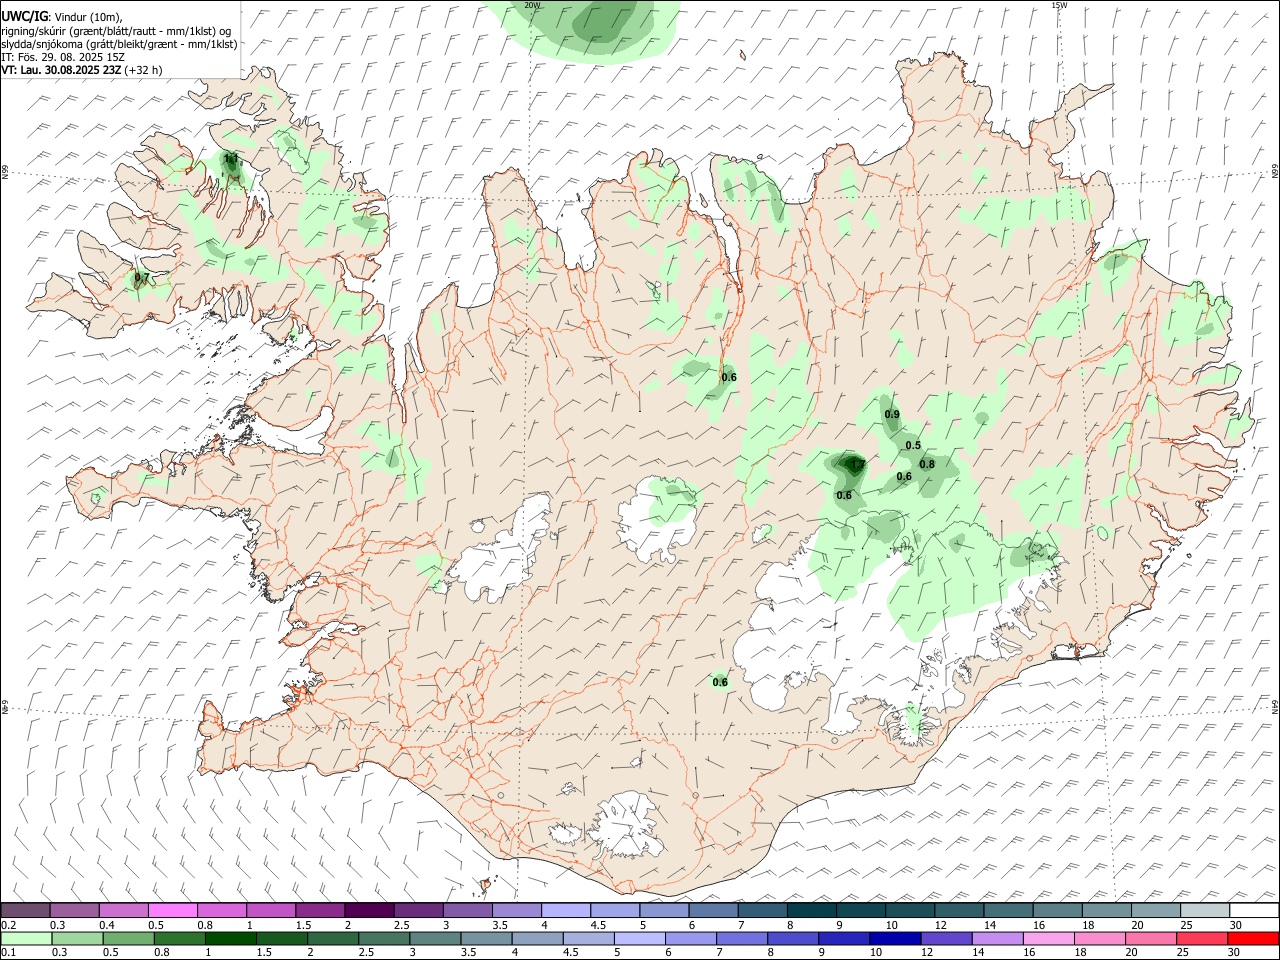Click the 'IT: Fös. 29. 08. 2025 15Z' line

point(63,57)
